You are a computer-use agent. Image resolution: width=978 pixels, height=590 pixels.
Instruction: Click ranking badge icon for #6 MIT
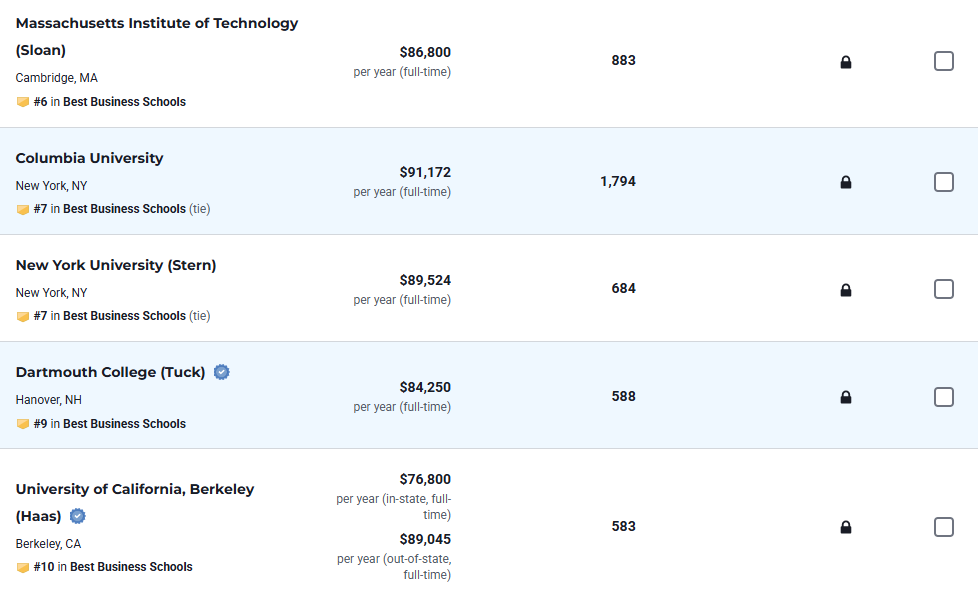point(23,102)
